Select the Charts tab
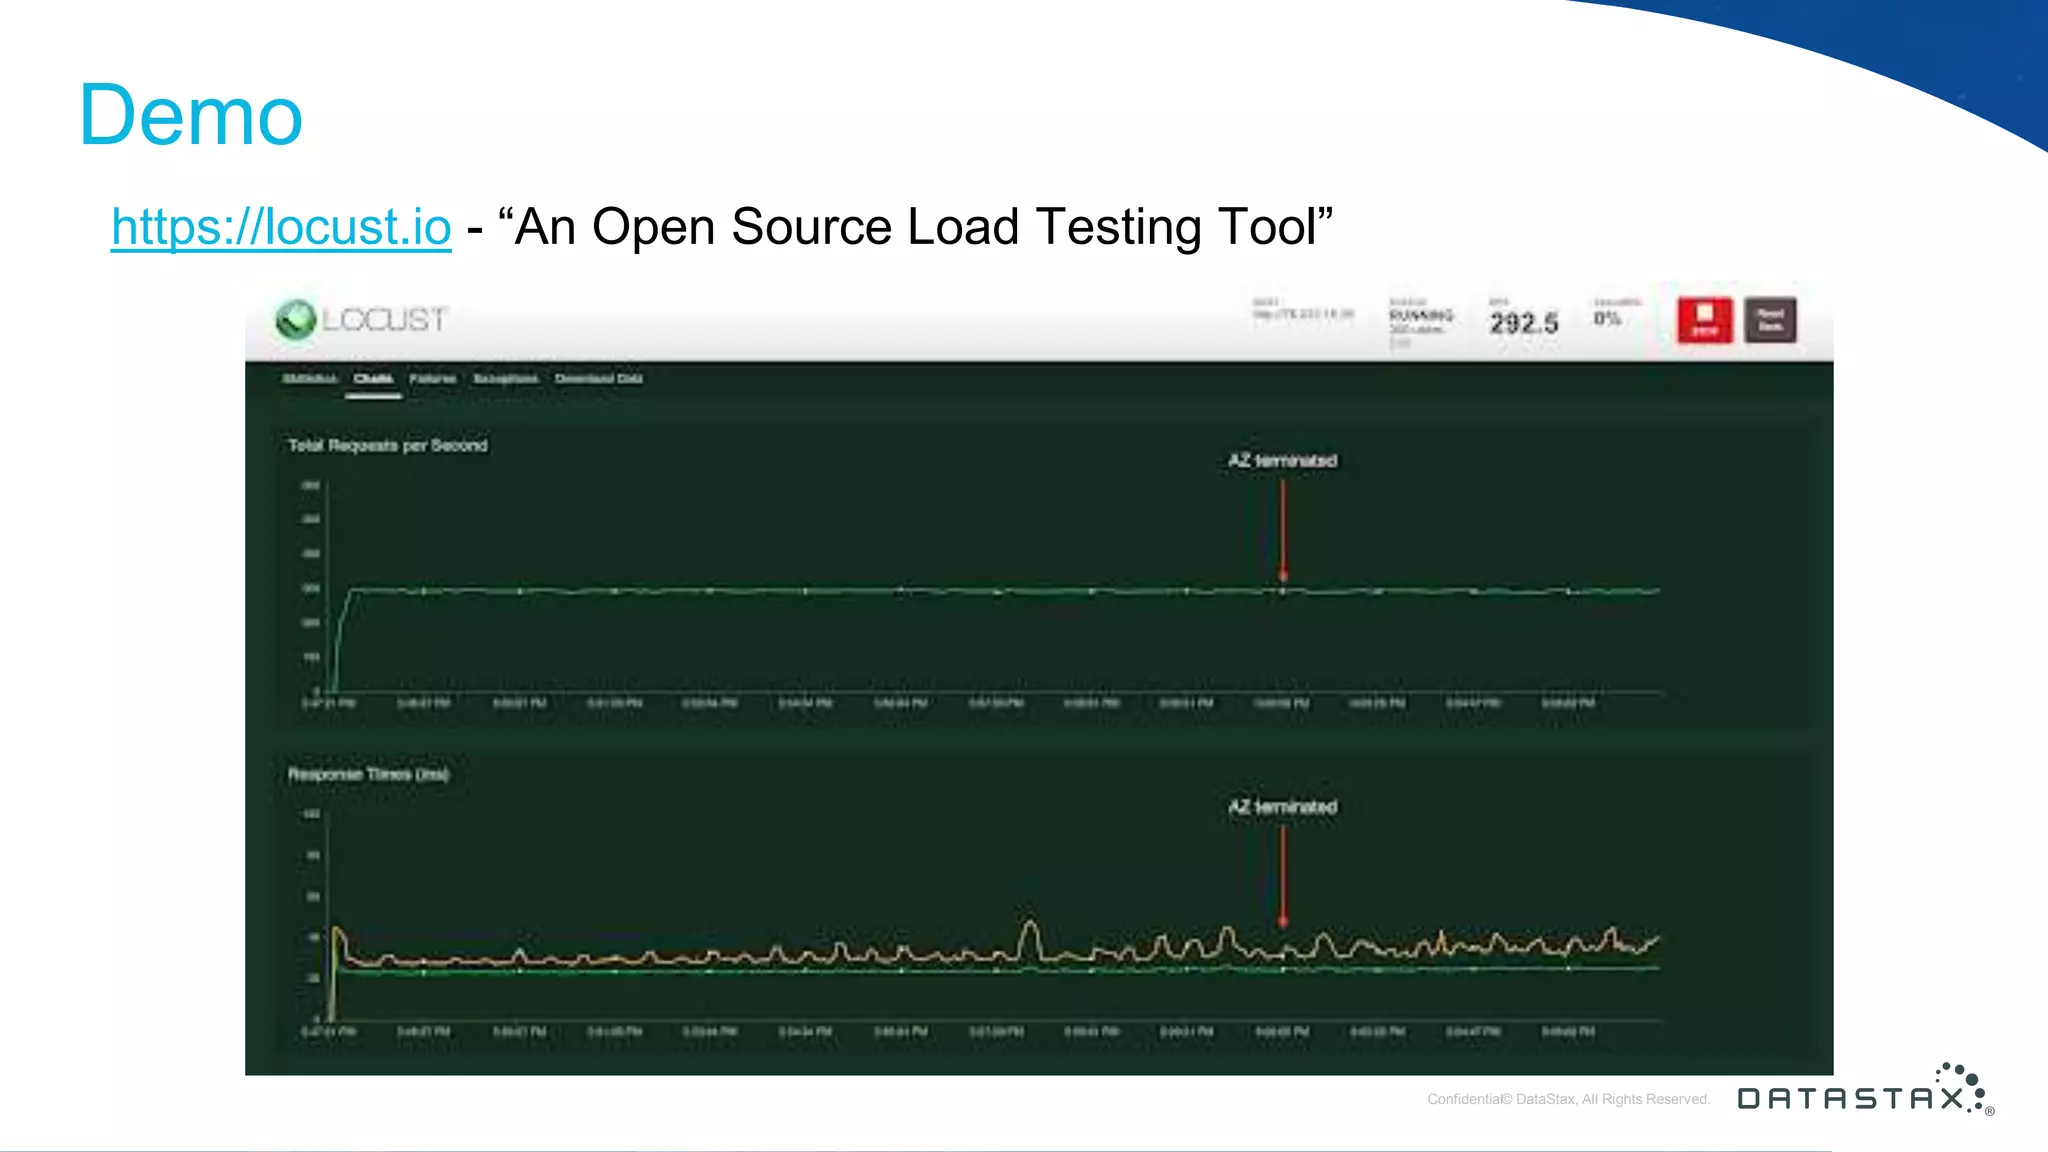 click(x=373, y=379)
